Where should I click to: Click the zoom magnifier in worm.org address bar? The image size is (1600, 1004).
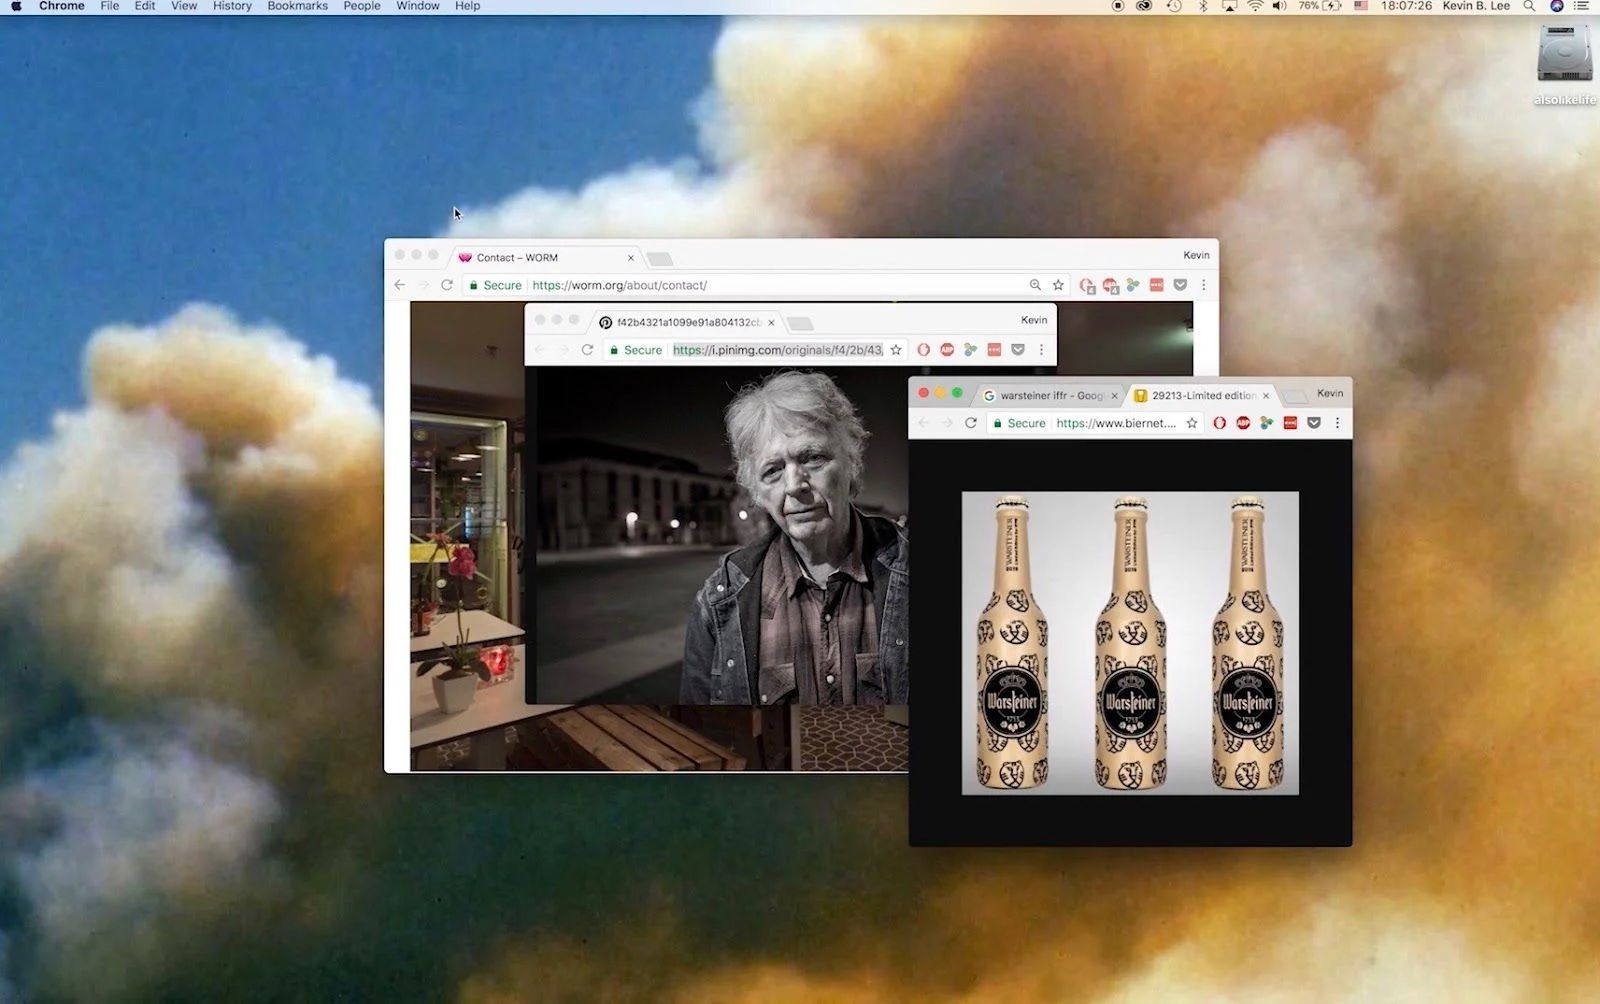click(1035, 285)
